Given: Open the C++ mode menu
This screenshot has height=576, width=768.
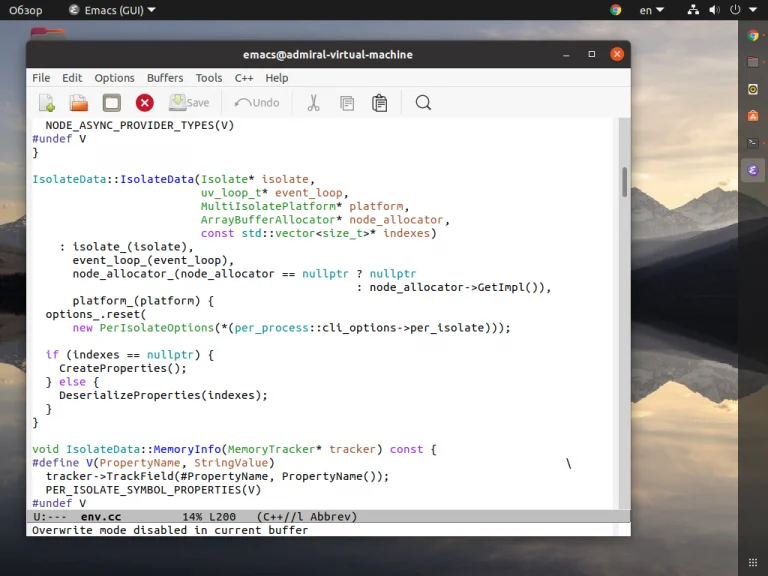Looking at the screenshot, I should [244, 78].
